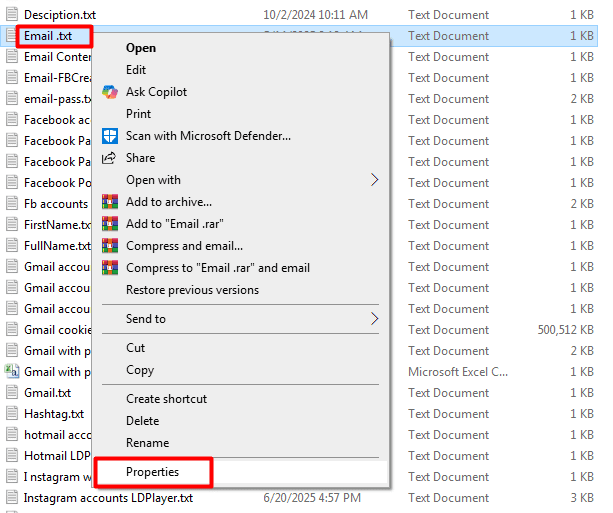This screenshot has width=613, height=513.
Task: Click WinRAR icon beside Compress to "Email .rar" and email
Action: coord(110,268)
